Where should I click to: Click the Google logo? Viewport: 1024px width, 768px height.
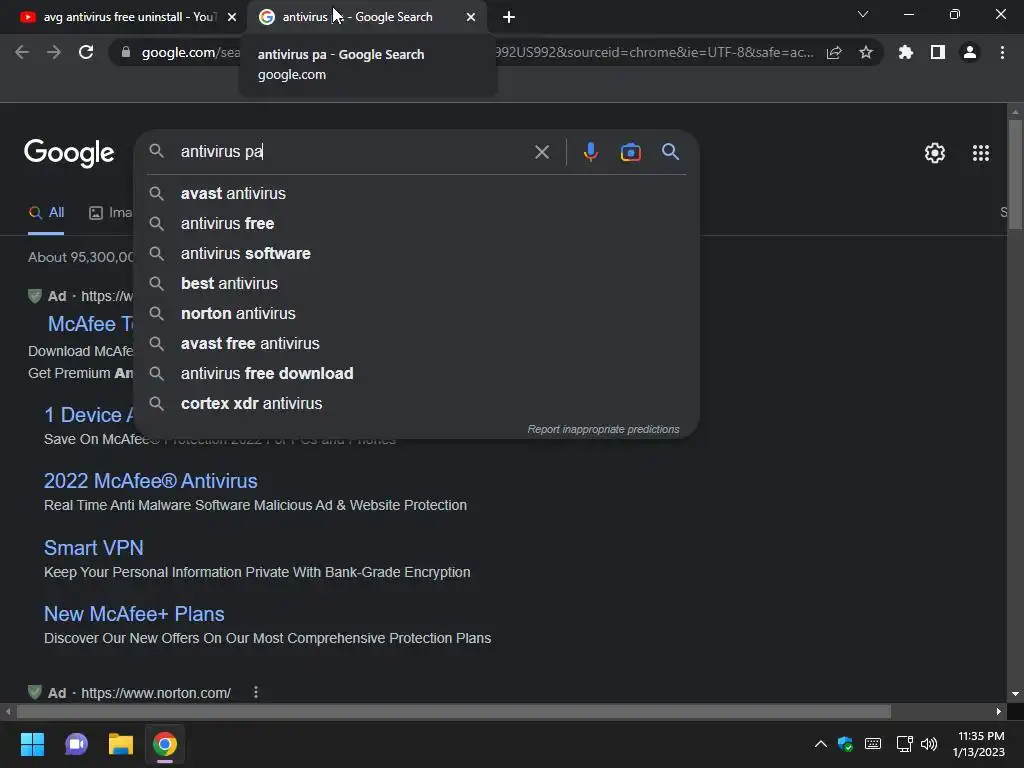coord(69,153)
